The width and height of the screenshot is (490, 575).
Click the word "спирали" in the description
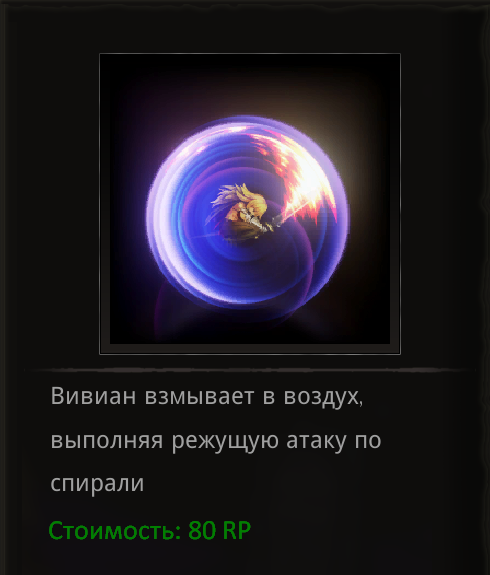tap(97, 484)
